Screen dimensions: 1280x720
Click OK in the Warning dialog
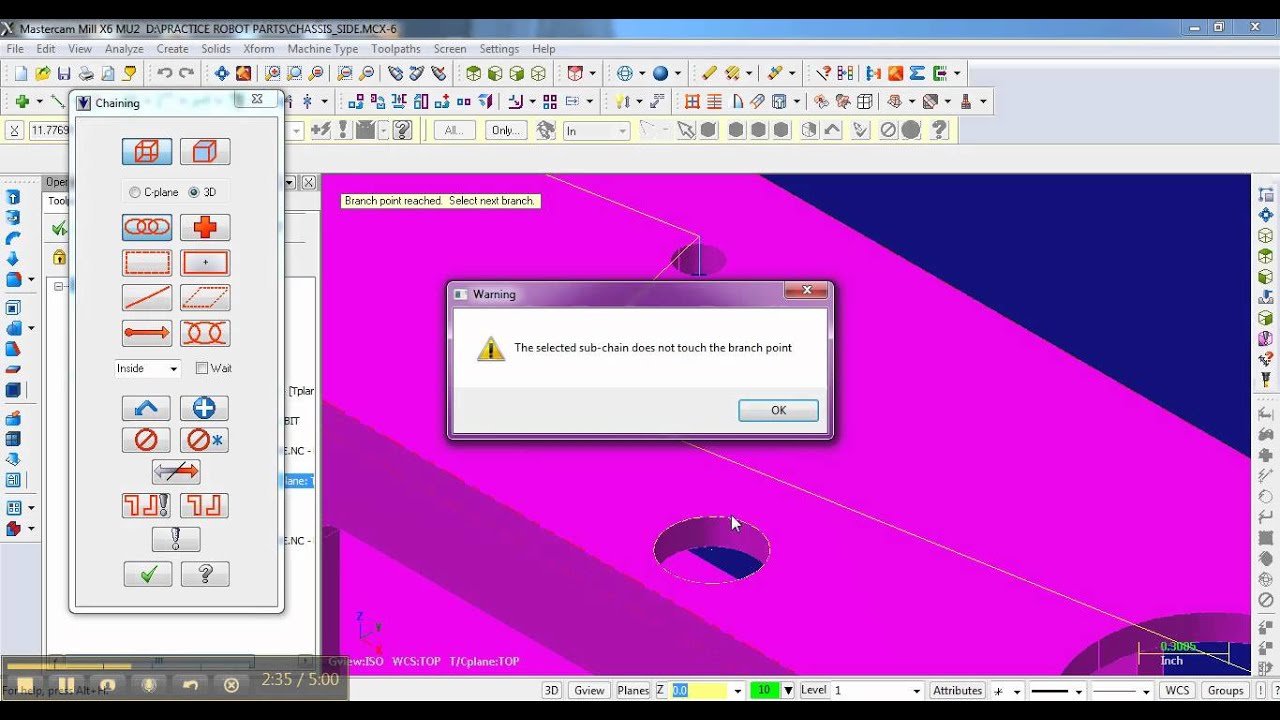pos(778,410)
